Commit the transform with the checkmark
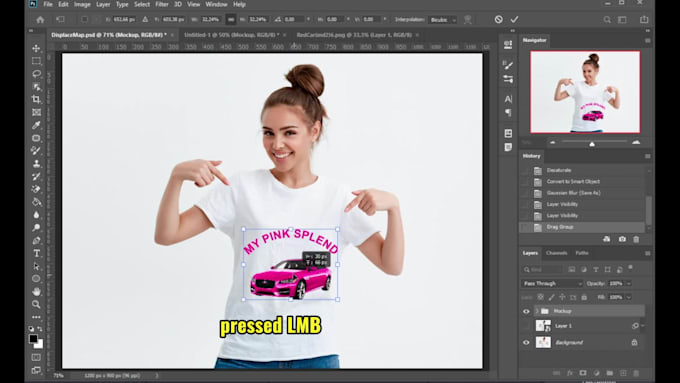This screenshot has height=383, width=680. (x=514, y=20)
